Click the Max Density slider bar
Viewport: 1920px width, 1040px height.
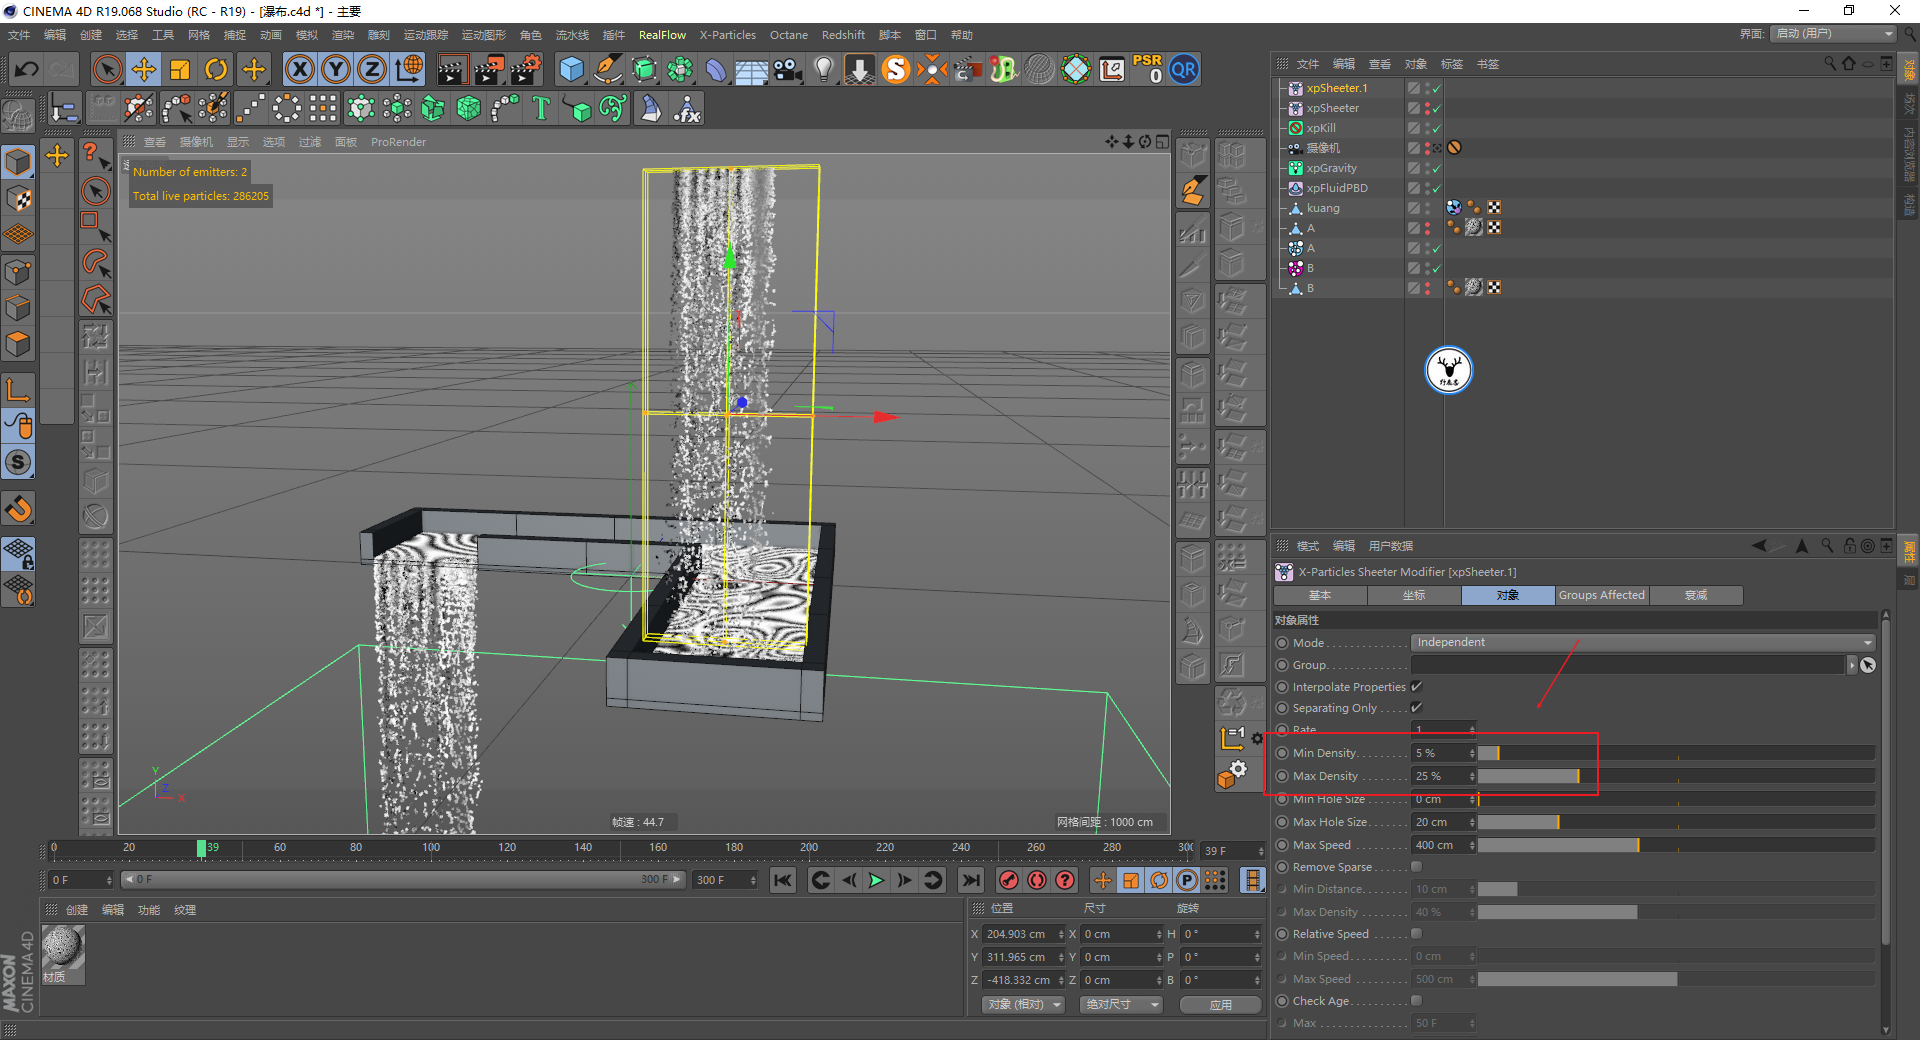click(x=1675, y=776)
